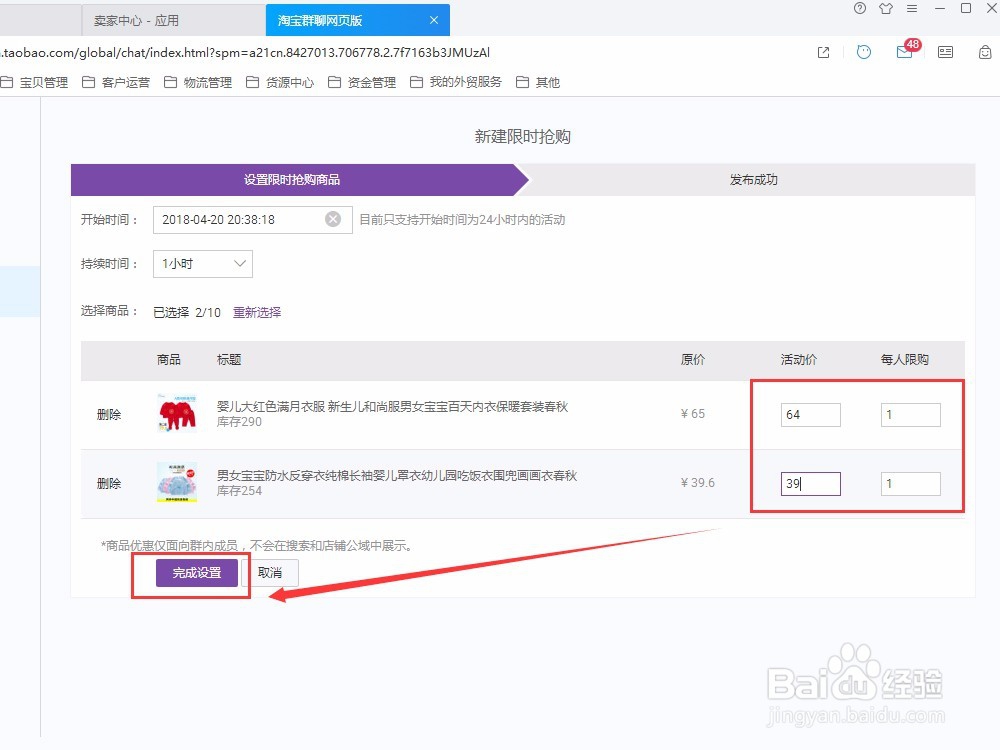Open the help question-mark icon
This screenshot has width=1000, height=750.
[859, 9]
